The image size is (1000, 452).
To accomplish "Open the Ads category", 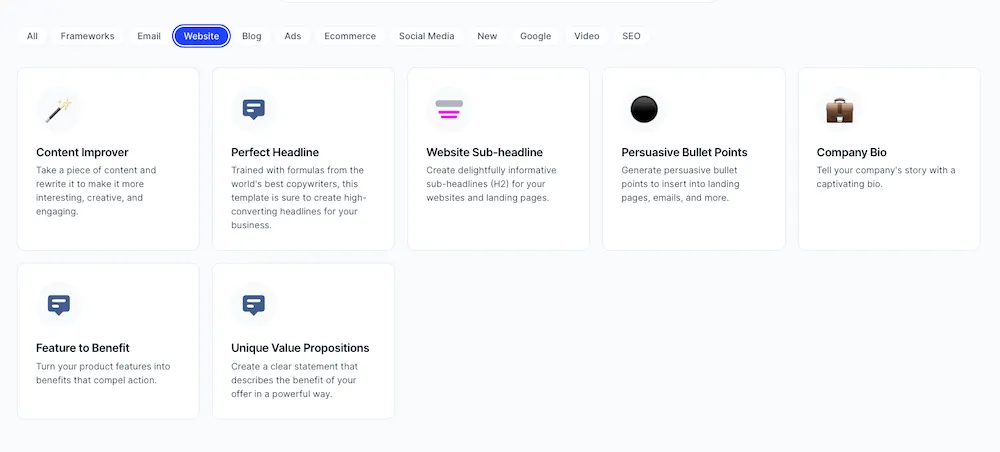I will click(293, 36).
